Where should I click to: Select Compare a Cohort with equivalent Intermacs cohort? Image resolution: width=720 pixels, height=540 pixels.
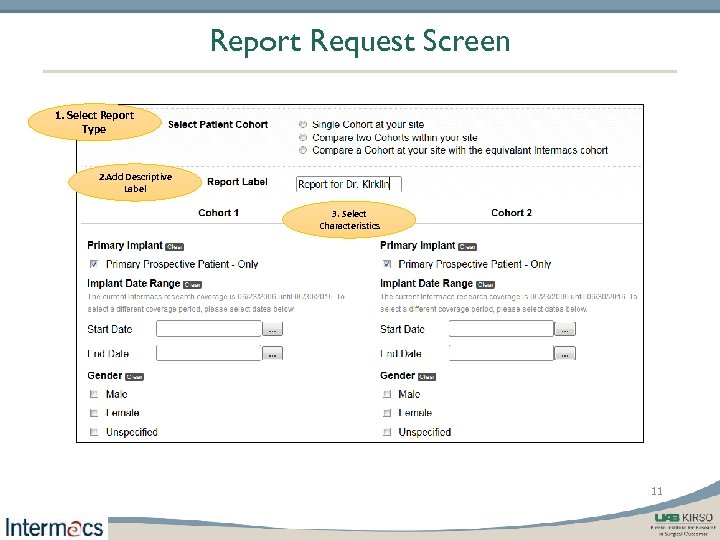pos(303,150)
